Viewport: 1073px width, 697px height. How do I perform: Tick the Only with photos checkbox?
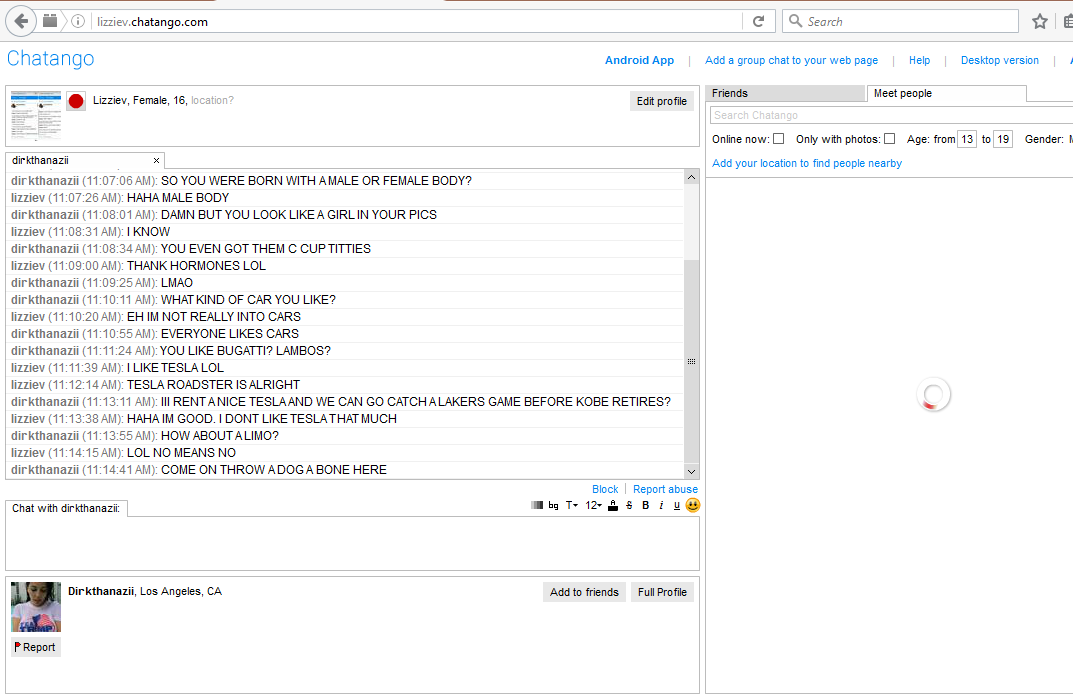click(890, 139)
